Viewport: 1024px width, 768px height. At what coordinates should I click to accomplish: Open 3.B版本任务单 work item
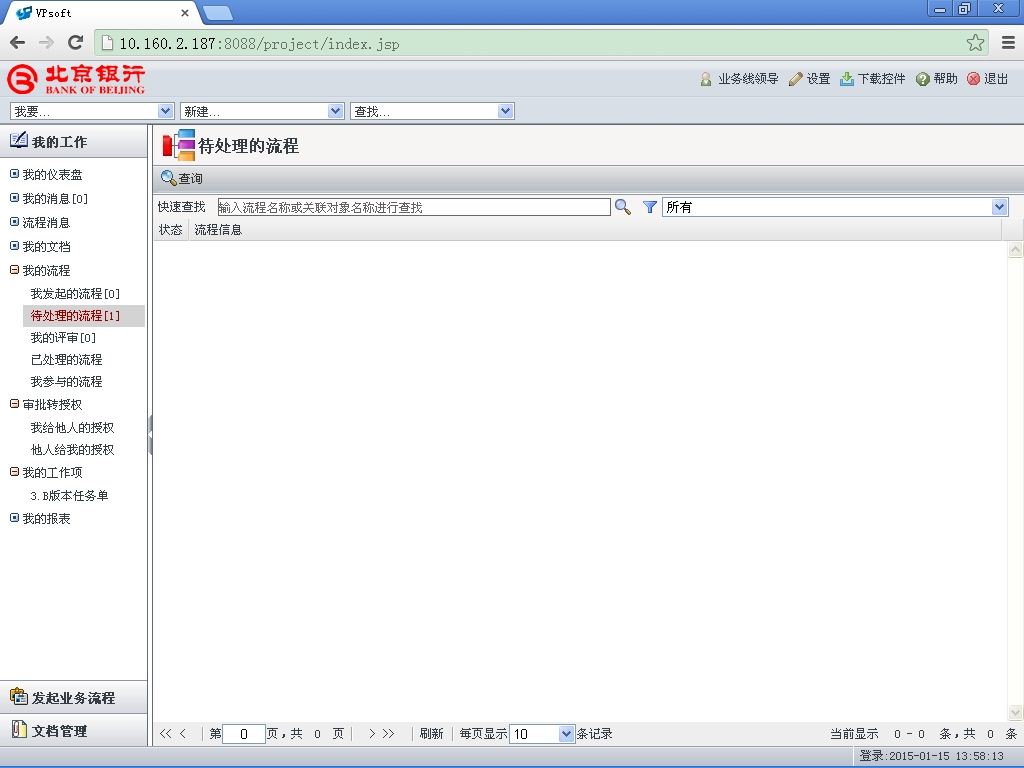(x=69, y=496)
